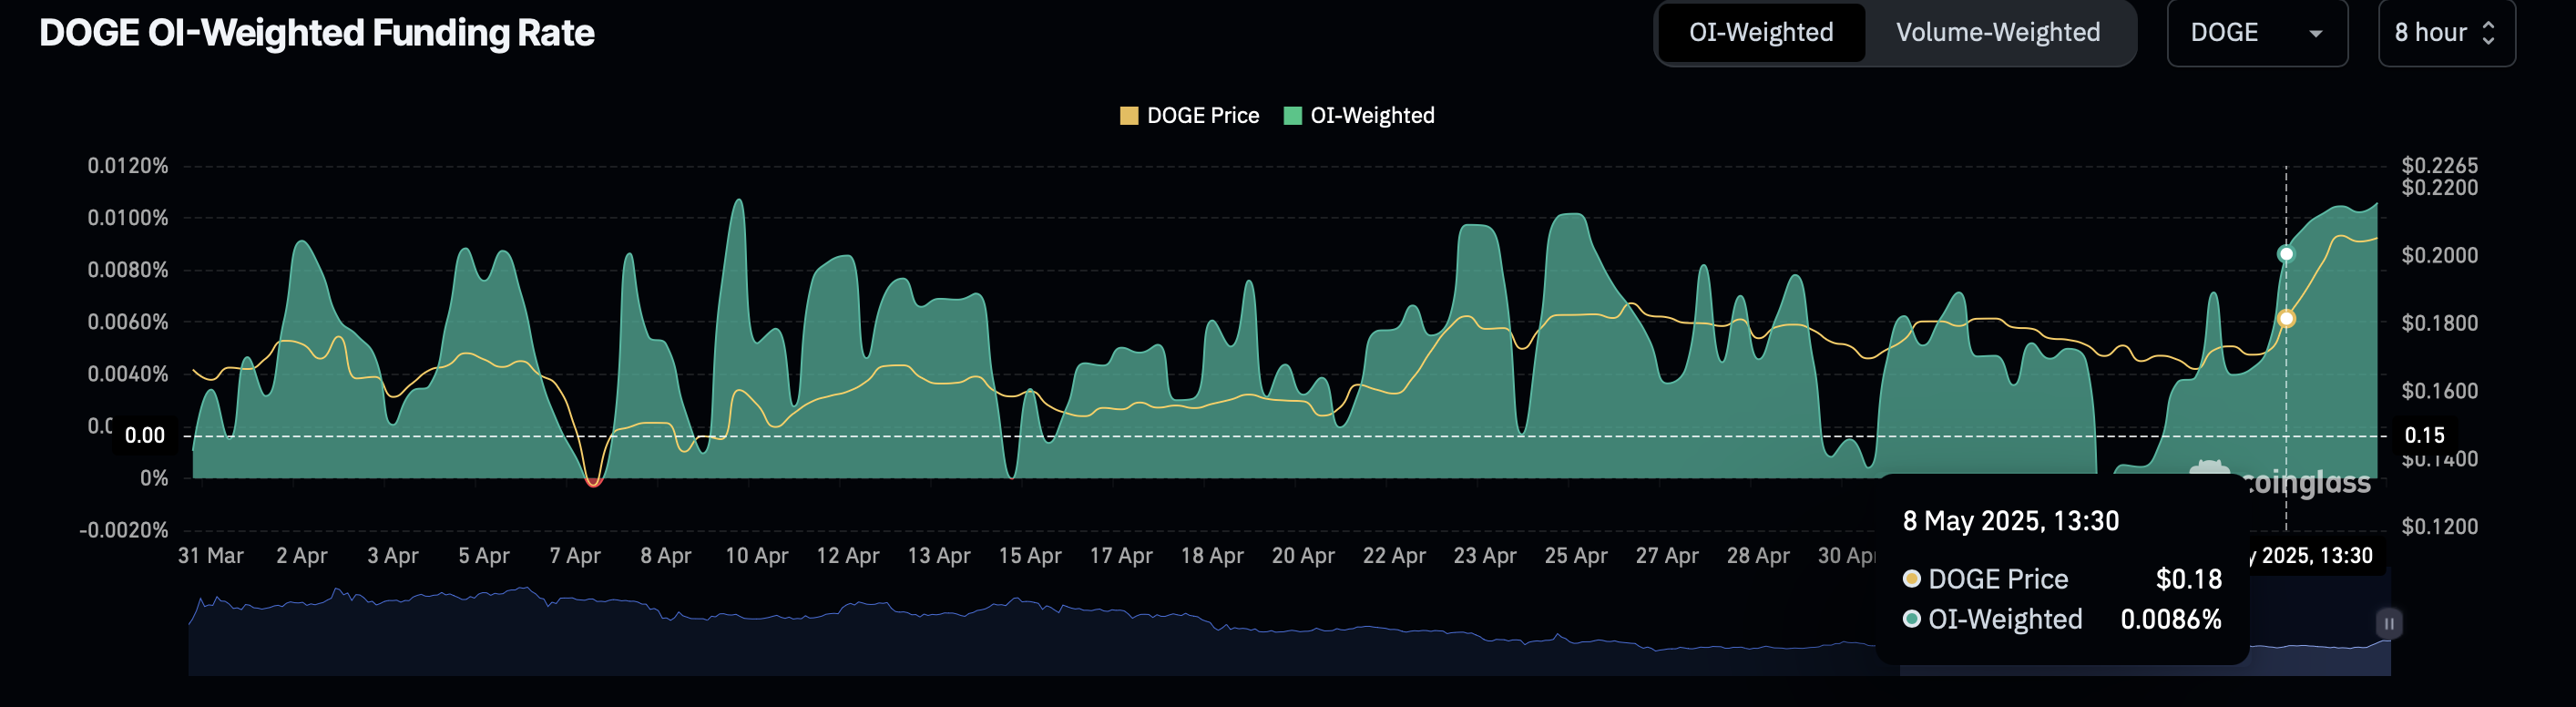
Task: Click the '0.0040%' y-axis label
Action: tap(128, 374)
